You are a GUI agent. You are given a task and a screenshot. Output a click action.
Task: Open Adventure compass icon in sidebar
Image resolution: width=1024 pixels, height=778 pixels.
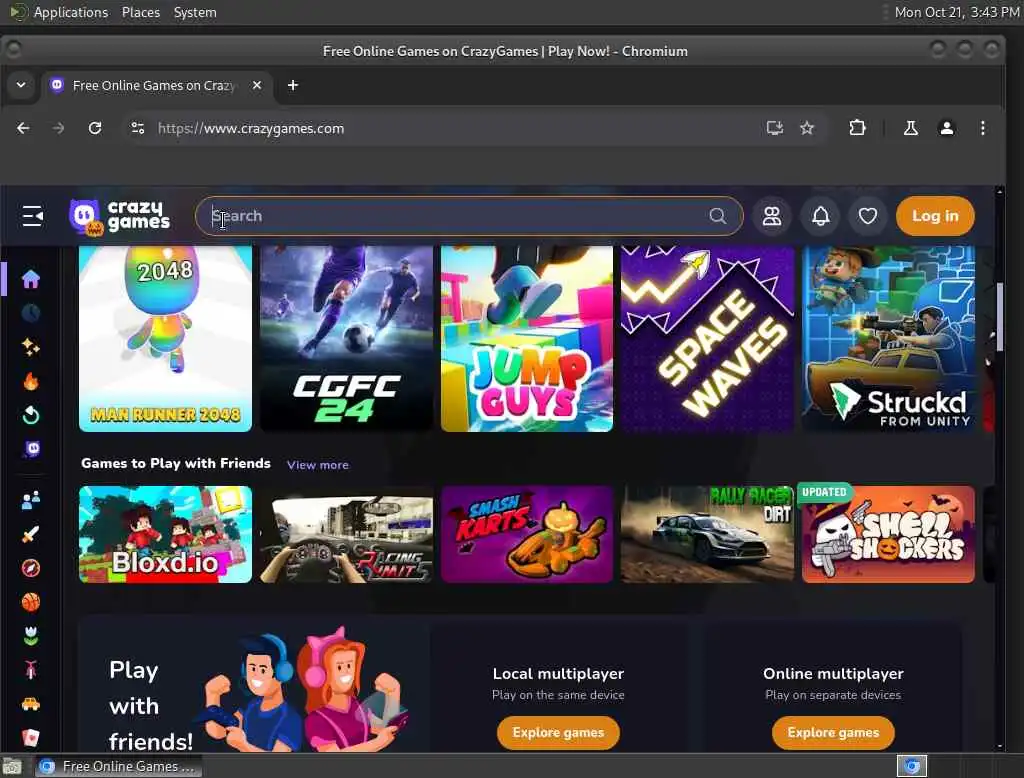pos(31,568)
